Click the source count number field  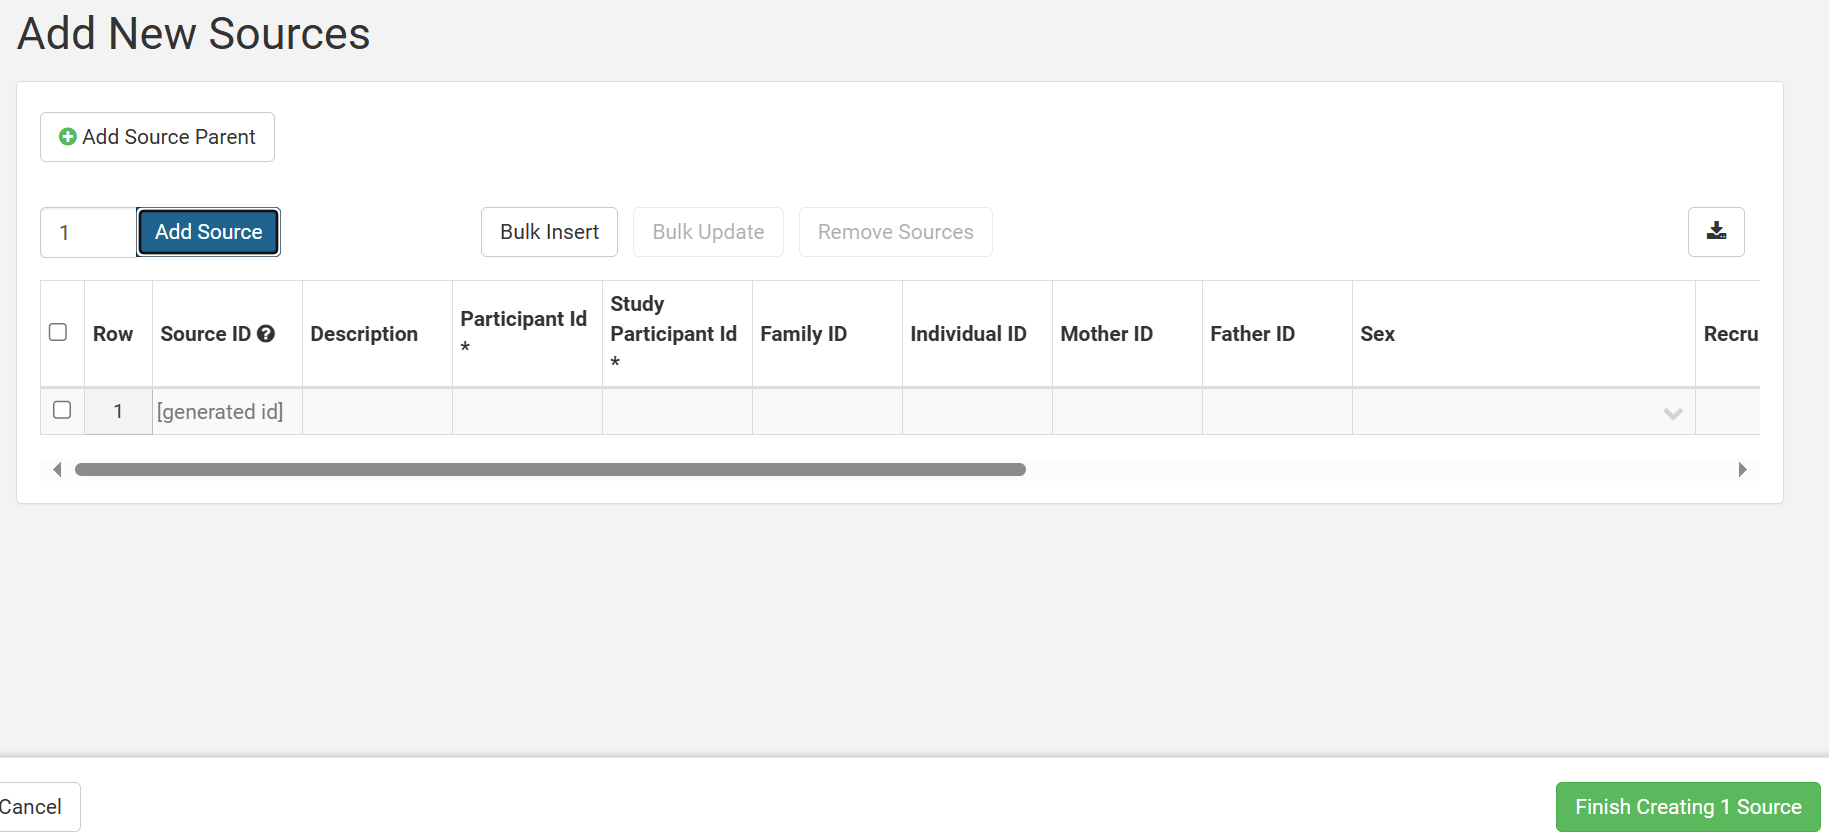(x=88, y=232)
